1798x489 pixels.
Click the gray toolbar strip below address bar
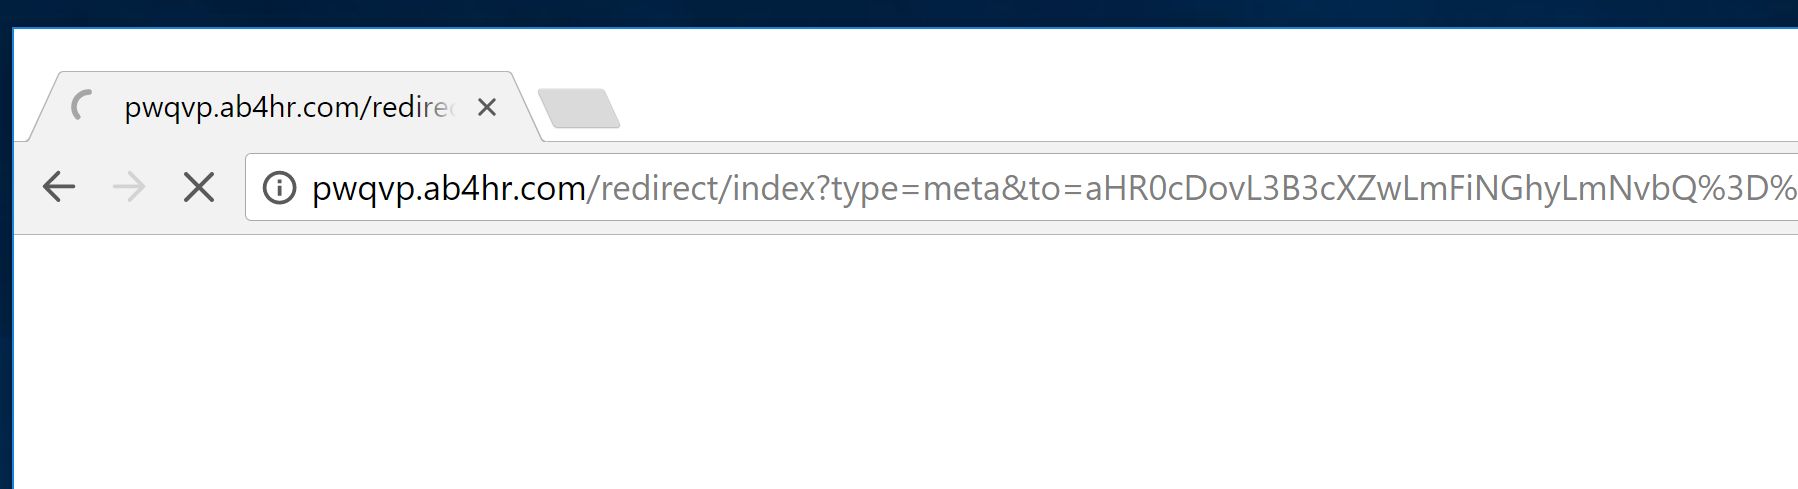coord(900,228)
